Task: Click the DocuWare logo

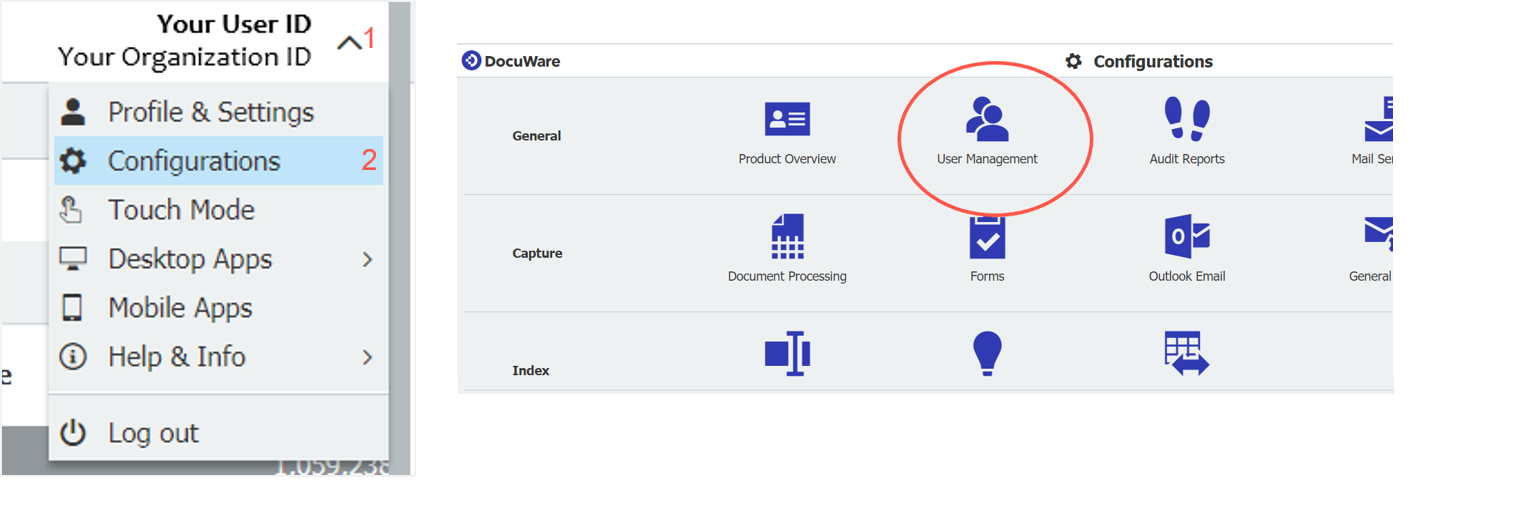Action: (x=511, y=61)
